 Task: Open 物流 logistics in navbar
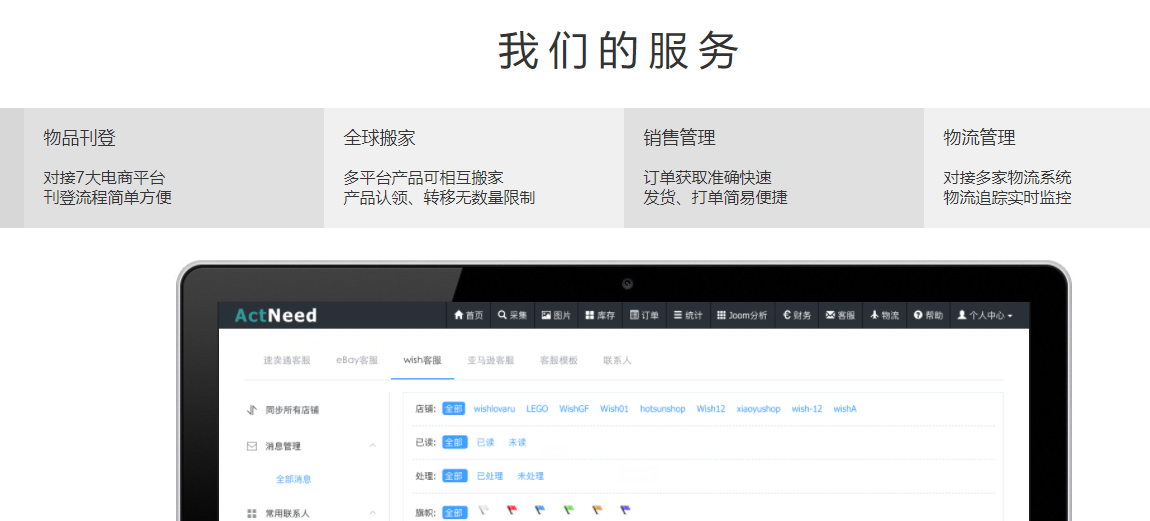[884, 315]
